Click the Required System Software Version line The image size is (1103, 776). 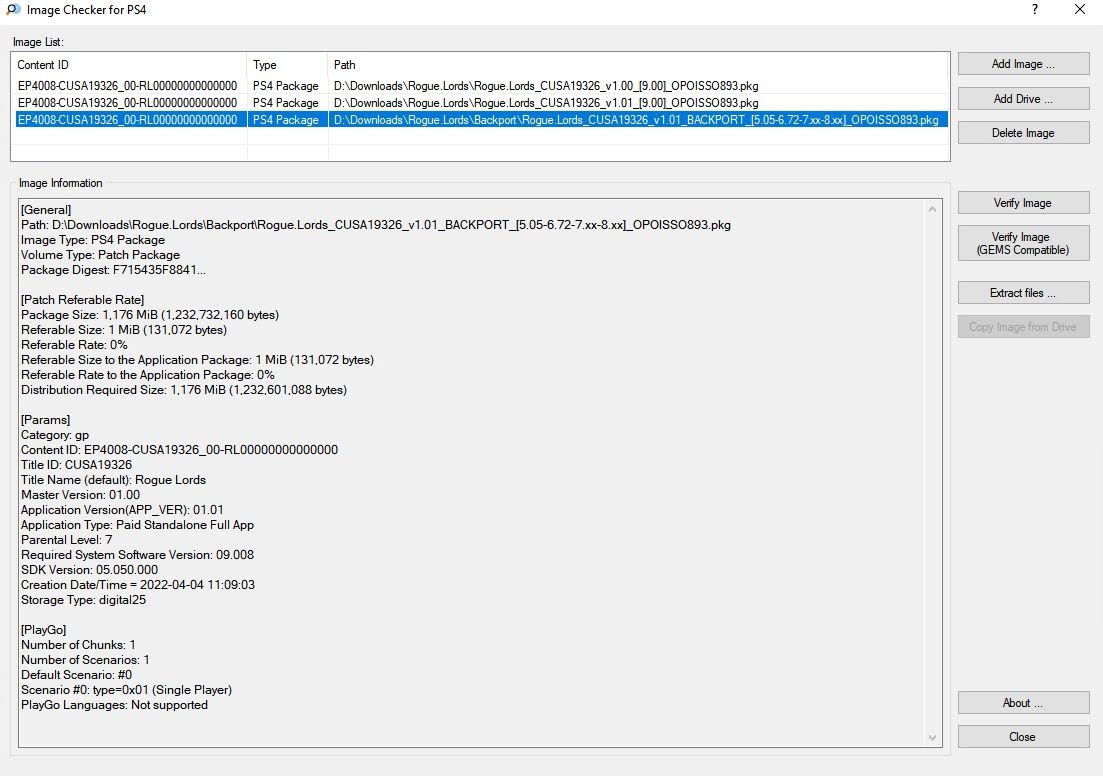[137, 555]
